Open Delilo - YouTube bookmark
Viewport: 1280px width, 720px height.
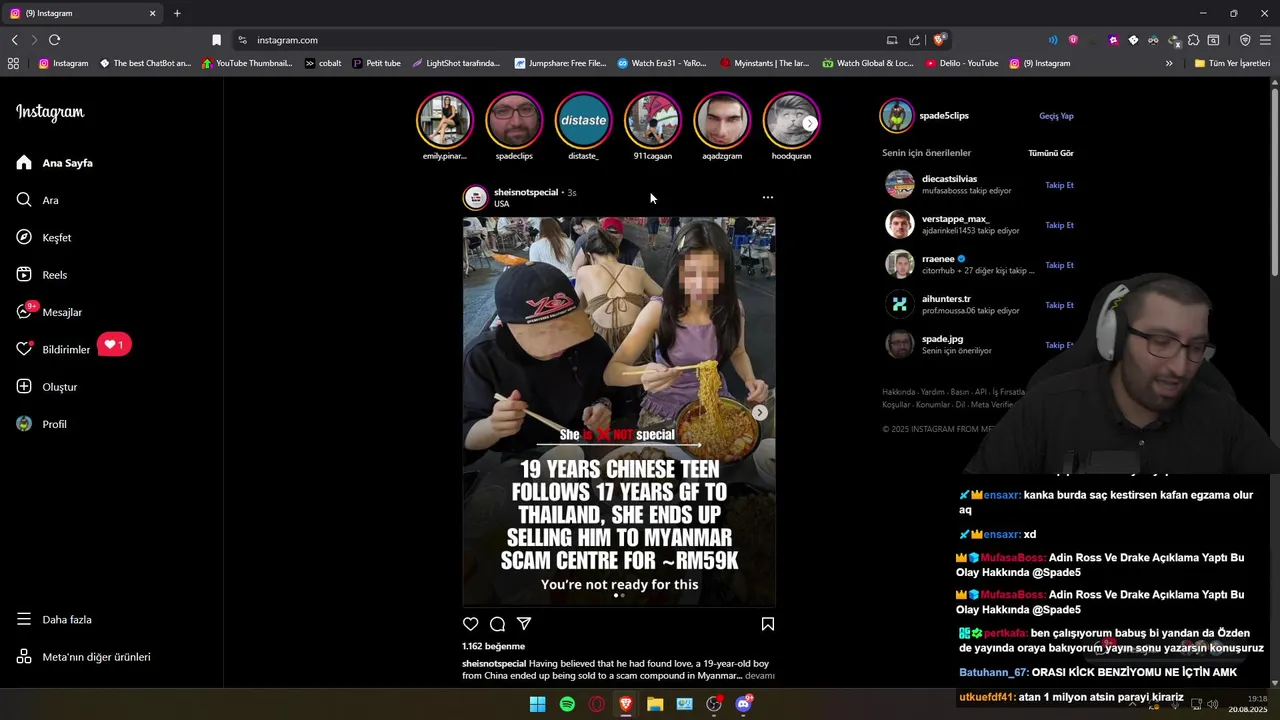(961, 63)
